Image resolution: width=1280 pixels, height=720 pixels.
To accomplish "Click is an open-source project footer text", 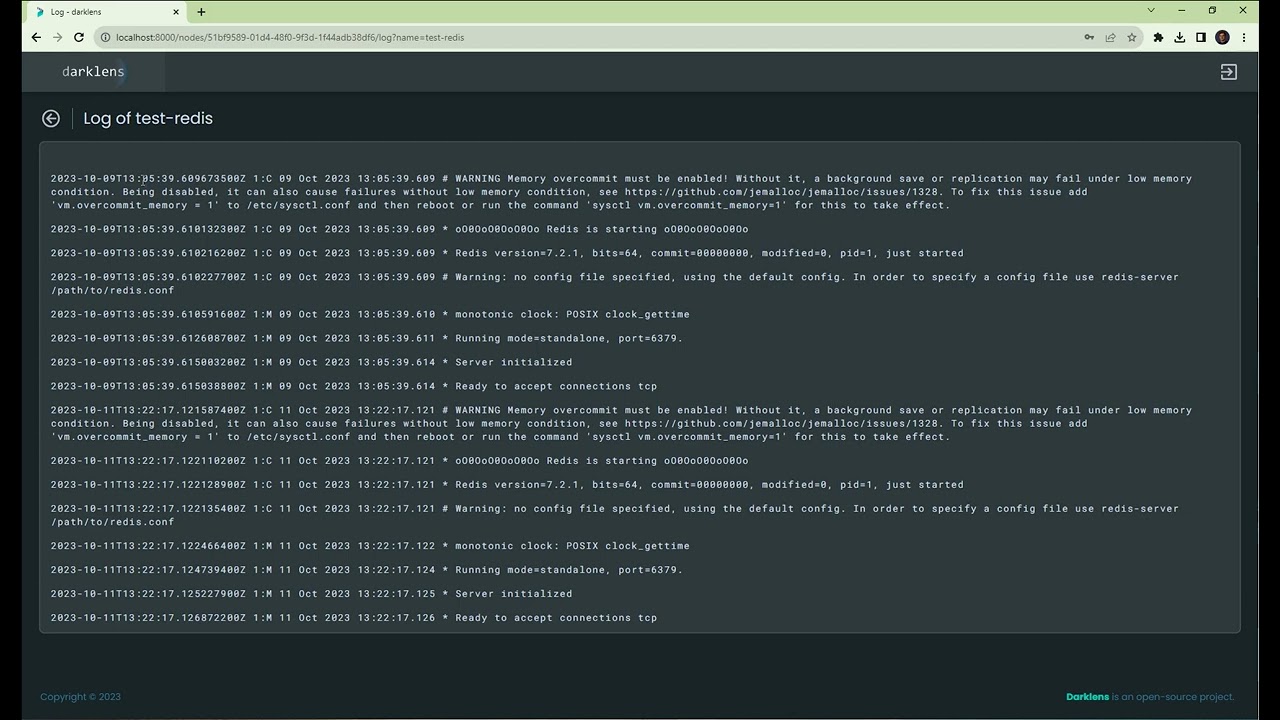I will [1173, 697].
